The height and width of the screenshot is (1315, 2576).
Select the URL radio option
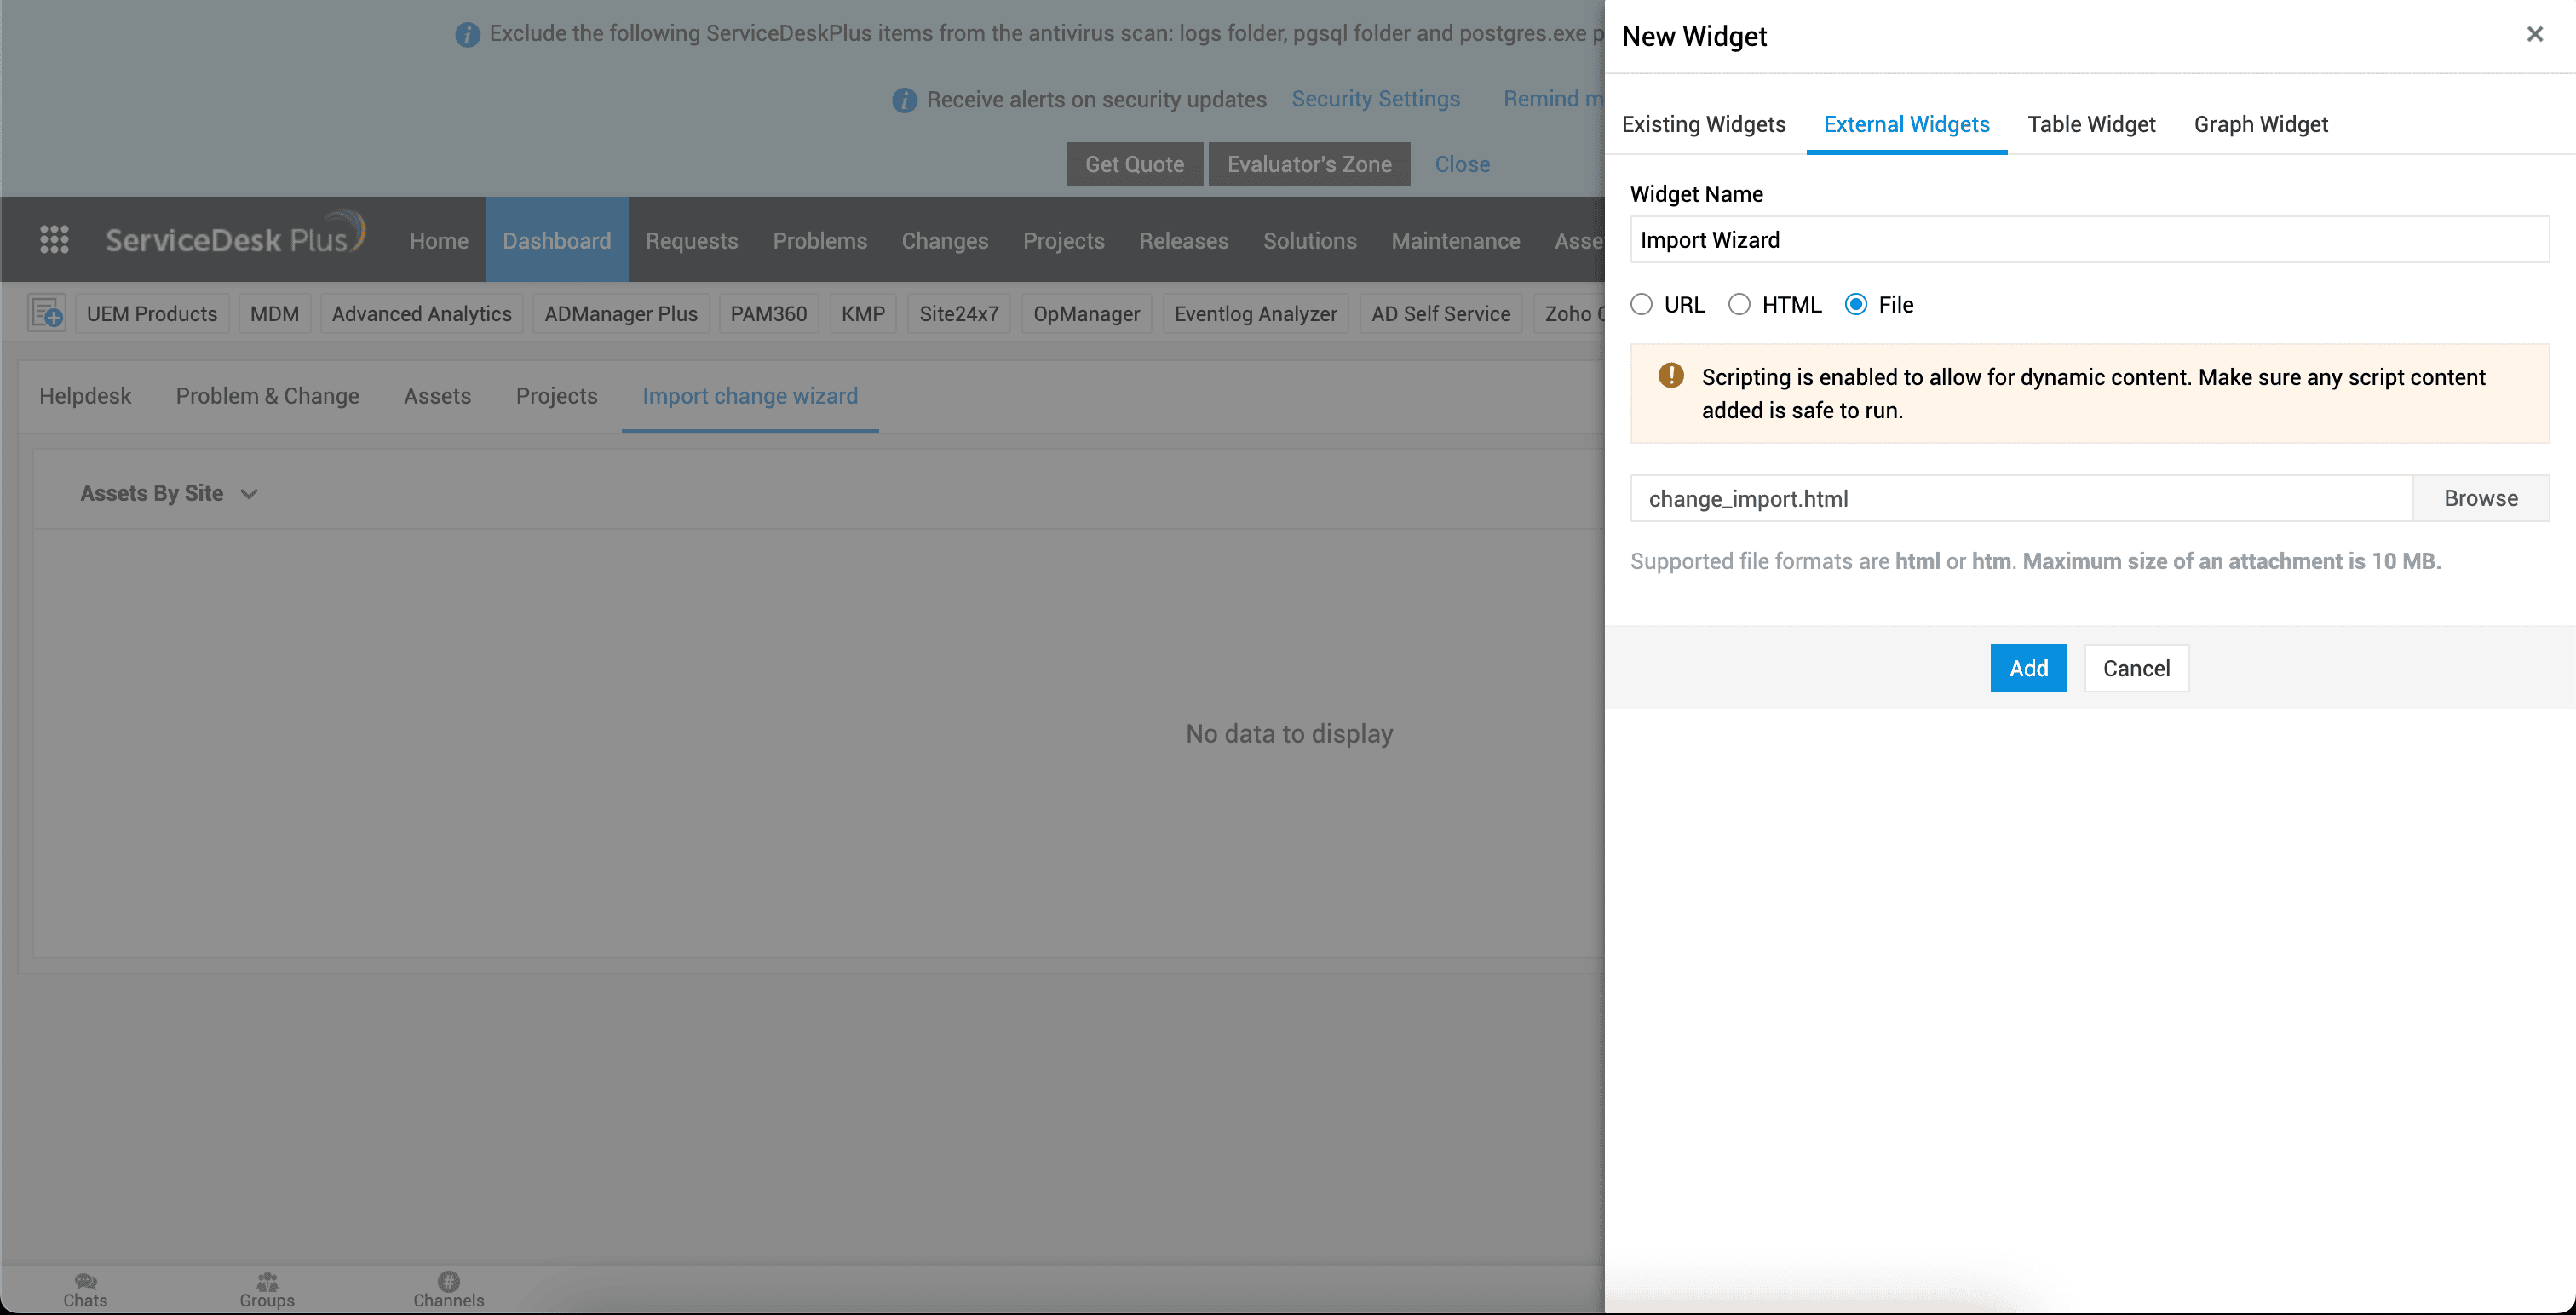(1641, 305)
